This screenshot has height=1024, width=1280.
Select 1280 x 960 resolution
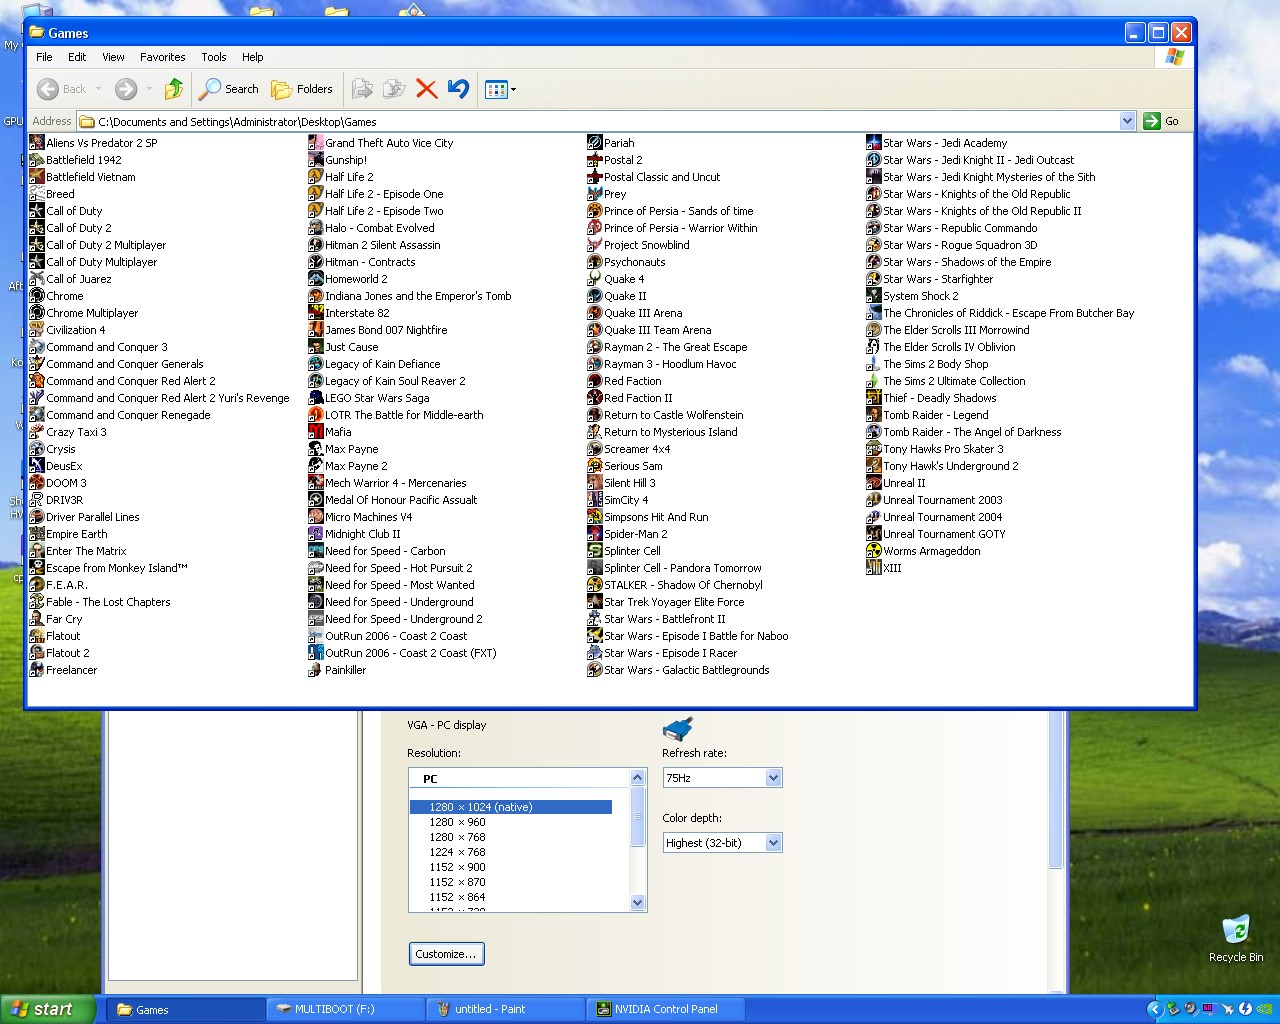pos(457,822)
